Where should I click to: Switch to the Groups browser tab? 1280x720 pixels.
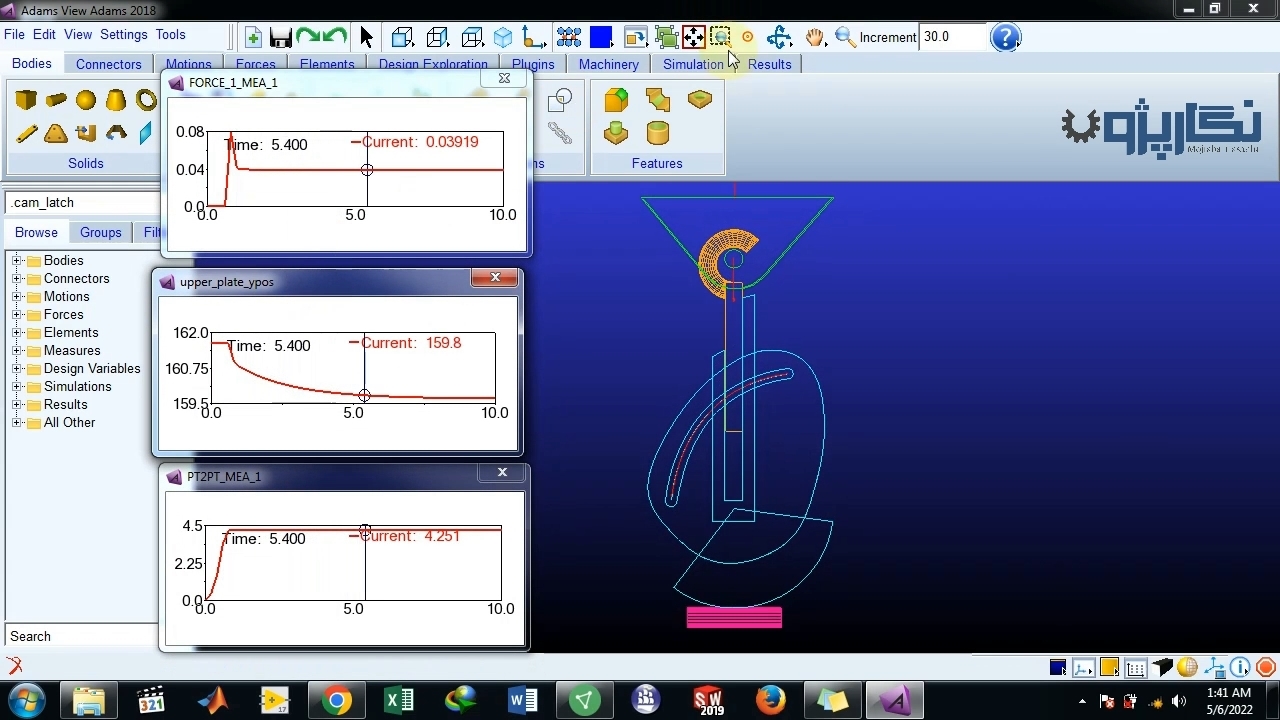pos(101,232)
